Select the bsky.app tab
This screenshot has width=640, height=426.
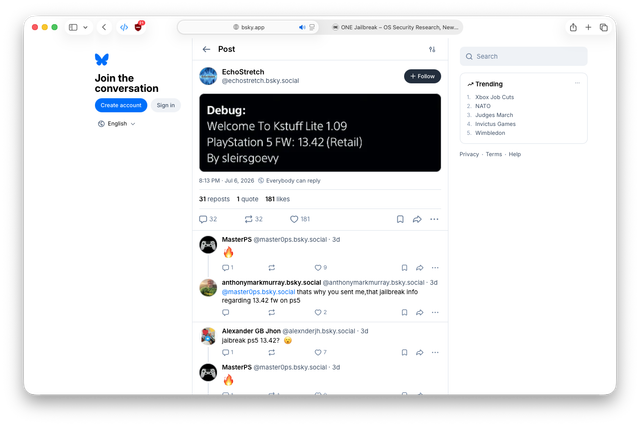tap(249, 27)
